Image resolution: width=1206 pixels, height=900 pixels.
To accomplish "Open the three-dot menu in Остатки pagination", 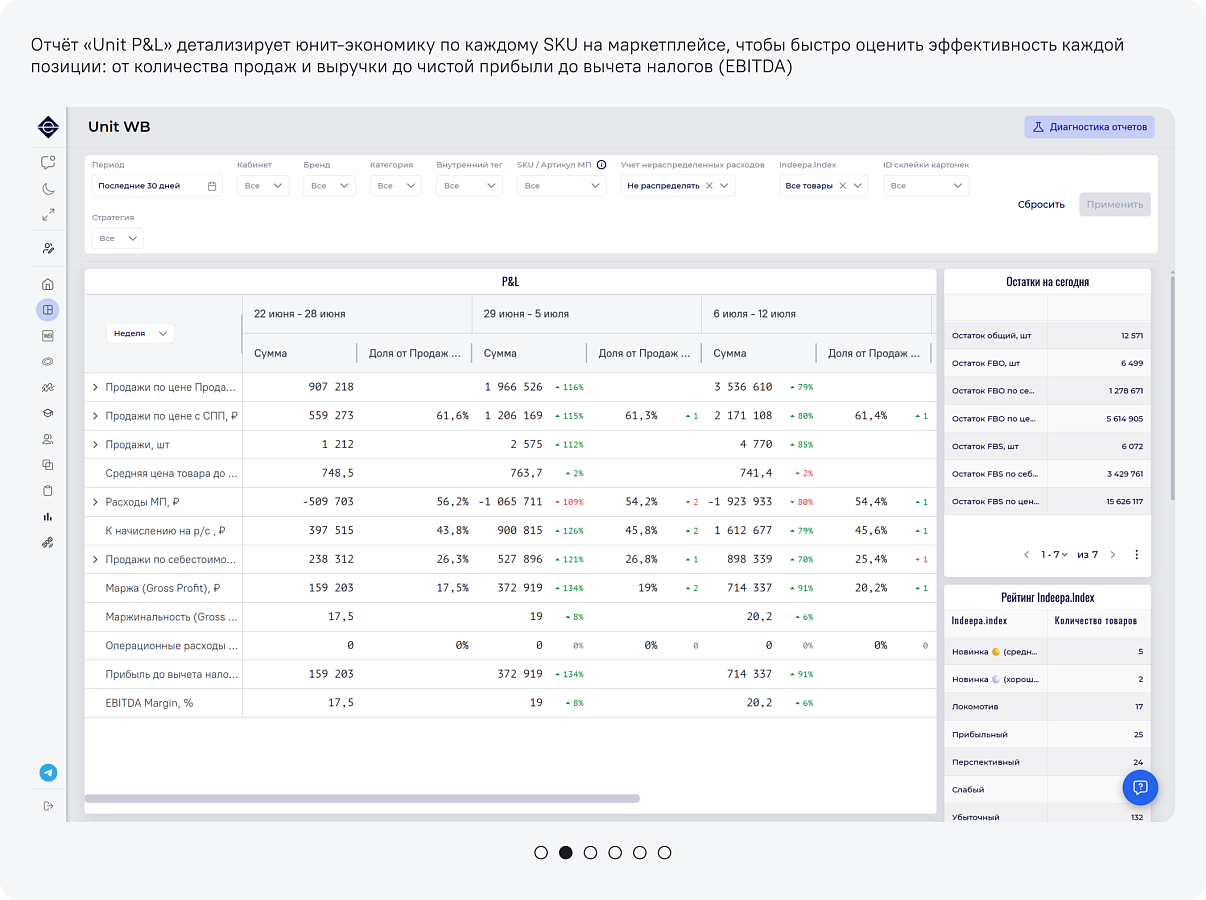I will [1136, 555].
